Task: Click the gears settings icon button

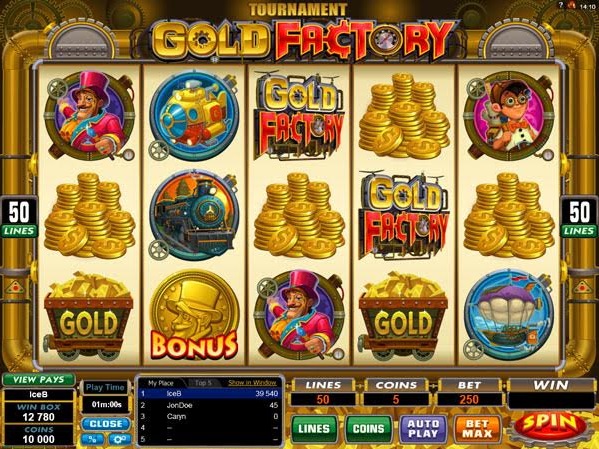Action: [x=120, y=439]
